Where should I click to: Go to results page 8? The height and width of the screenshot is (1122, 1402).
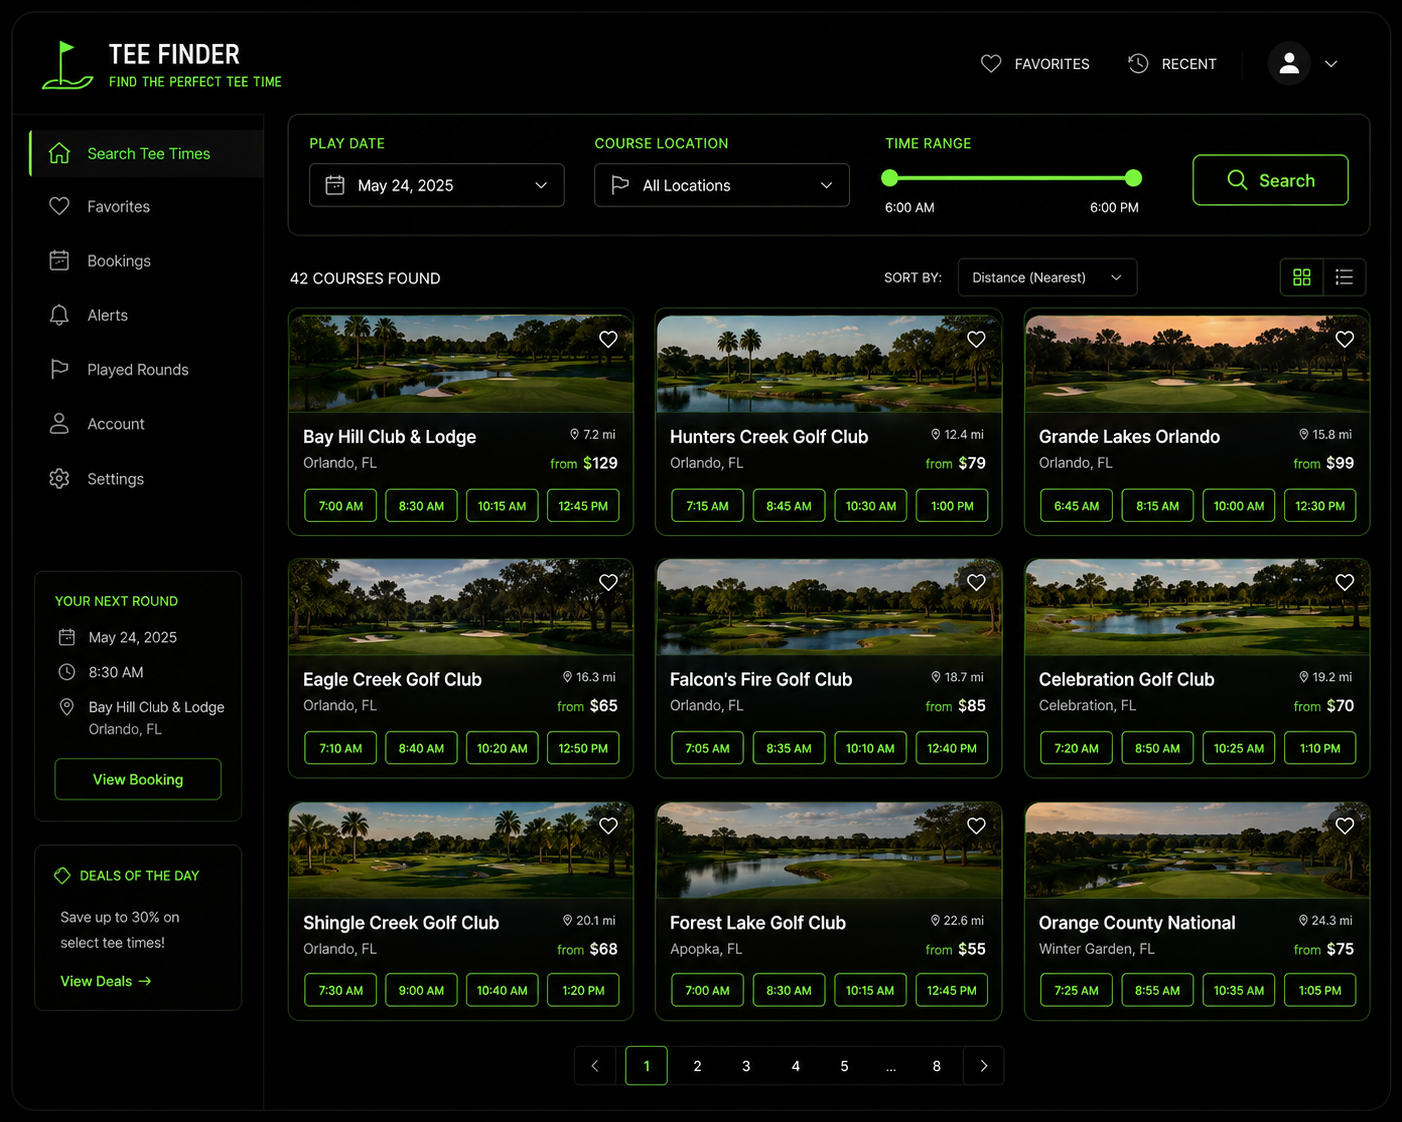pyautogui.click(x=936, y=1066)
